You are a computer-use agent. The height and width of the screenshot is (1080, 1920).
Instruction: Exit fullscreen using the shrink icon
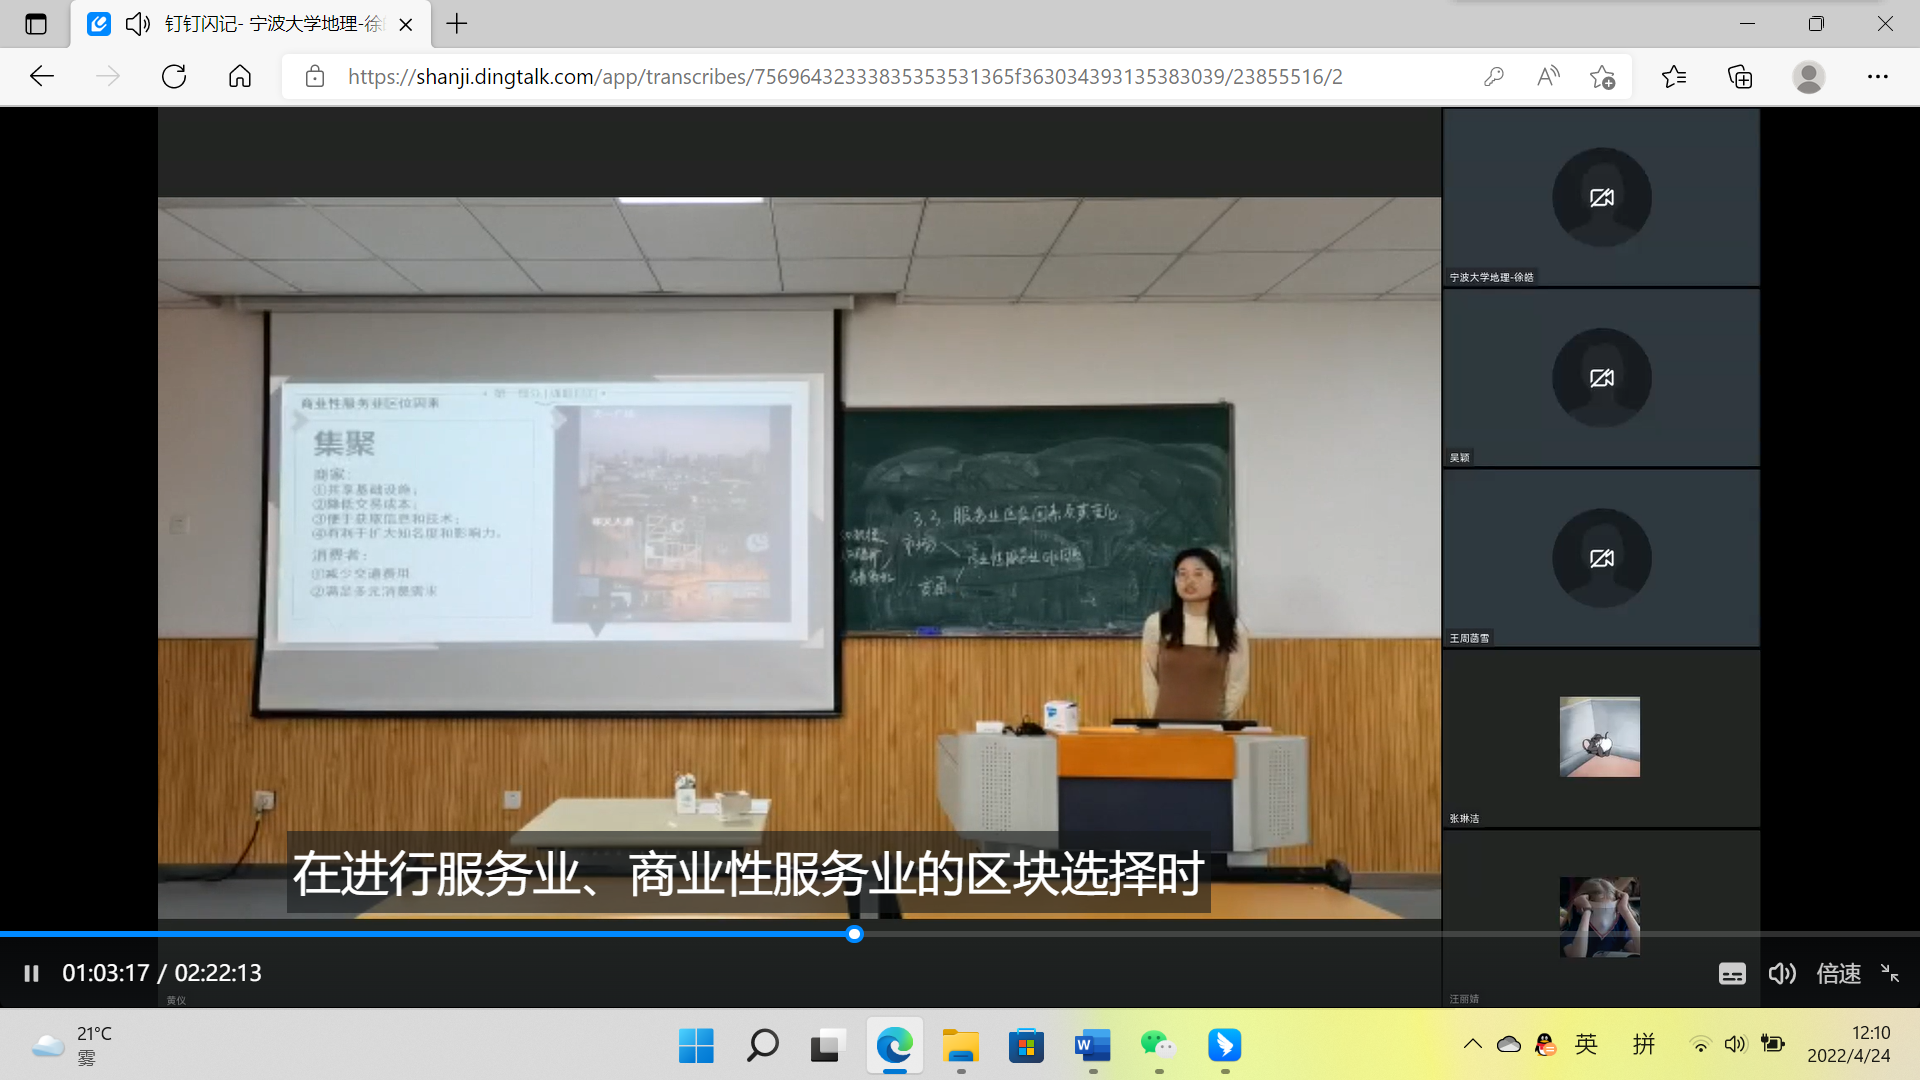(1890, 973)
